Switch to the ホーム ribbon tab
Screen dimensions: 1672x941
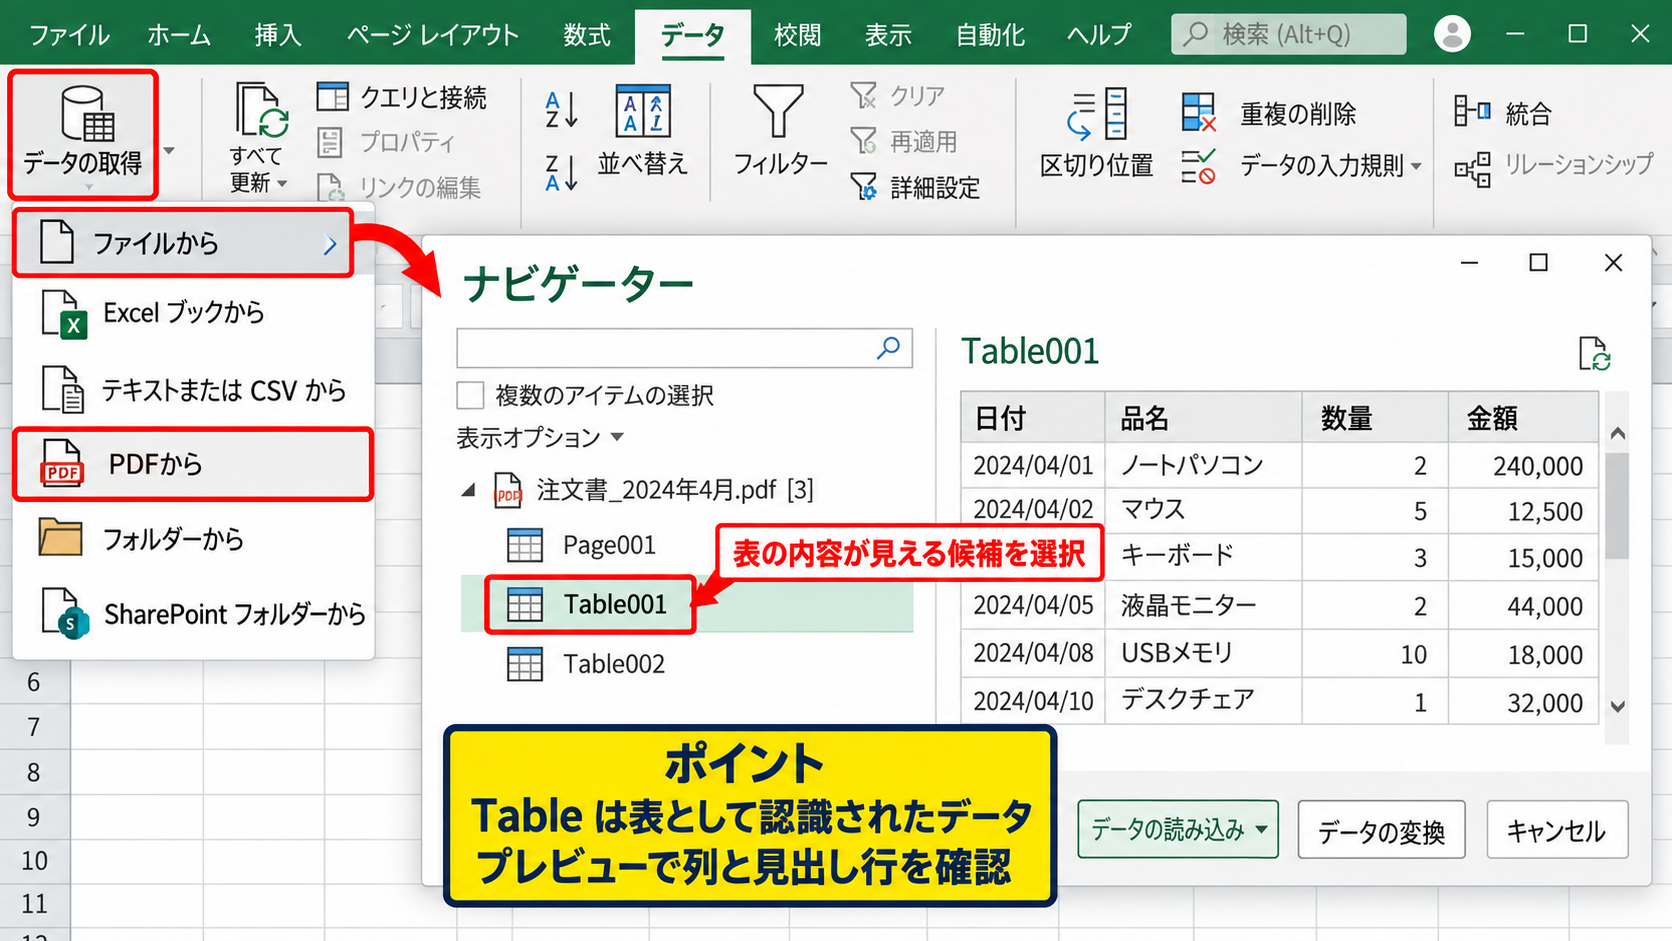179,35
